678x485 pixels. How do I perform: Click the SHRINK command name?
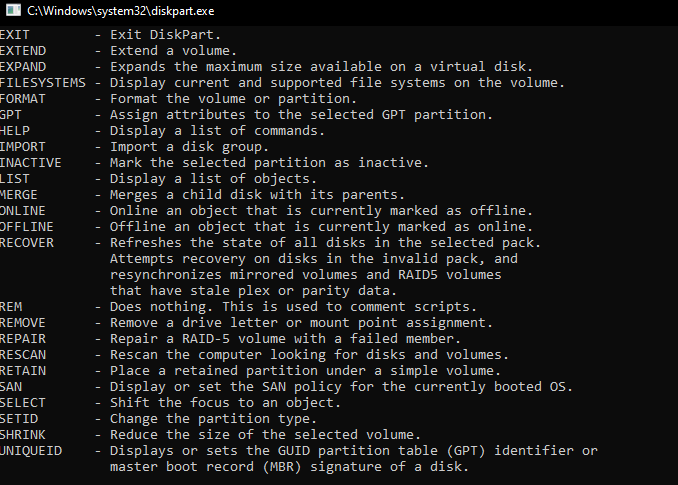[23, 434]
